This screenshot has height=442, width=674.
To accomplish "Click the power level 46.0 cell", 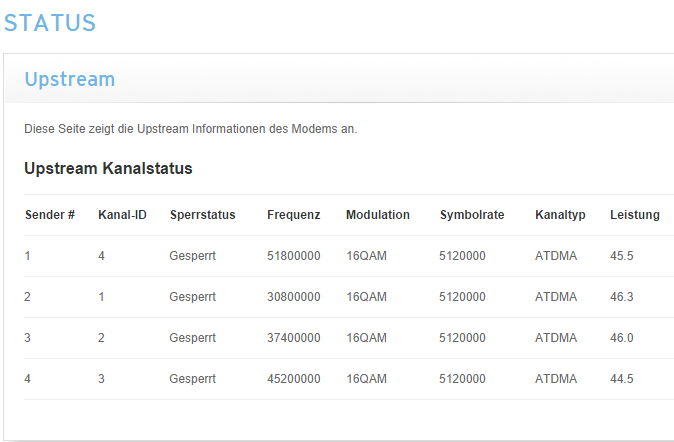I will [x=622, y=338].
